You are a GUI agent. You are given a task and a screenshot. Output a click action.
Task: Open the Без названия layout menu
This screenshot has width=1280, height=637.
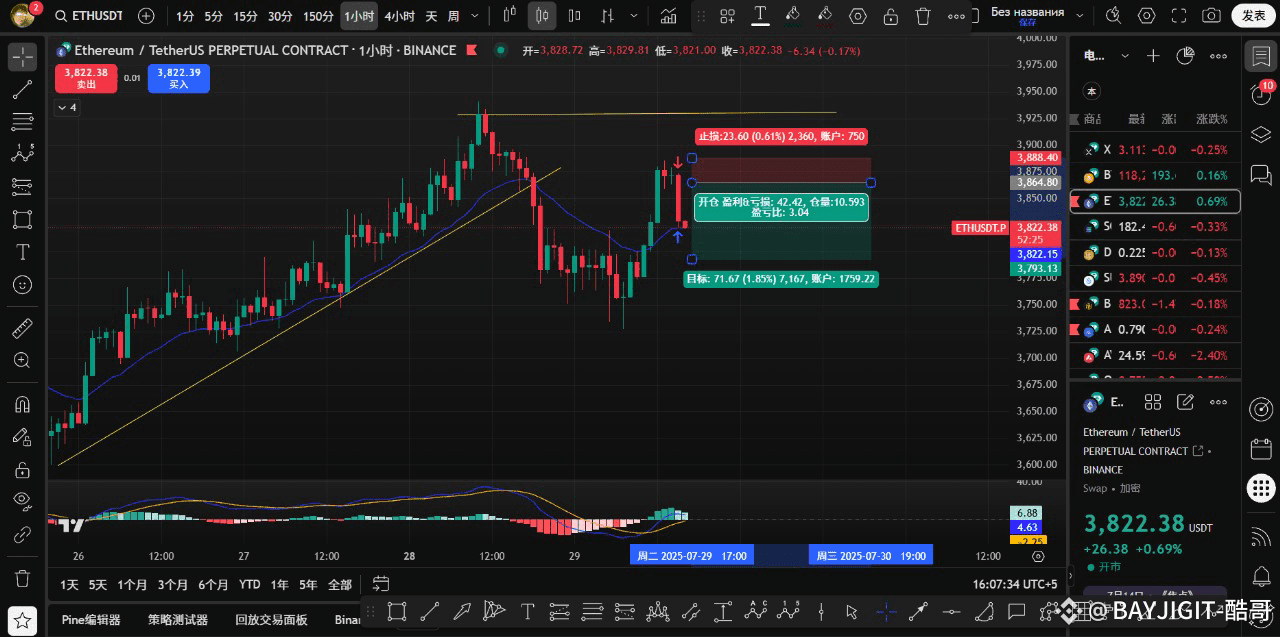1035,15
